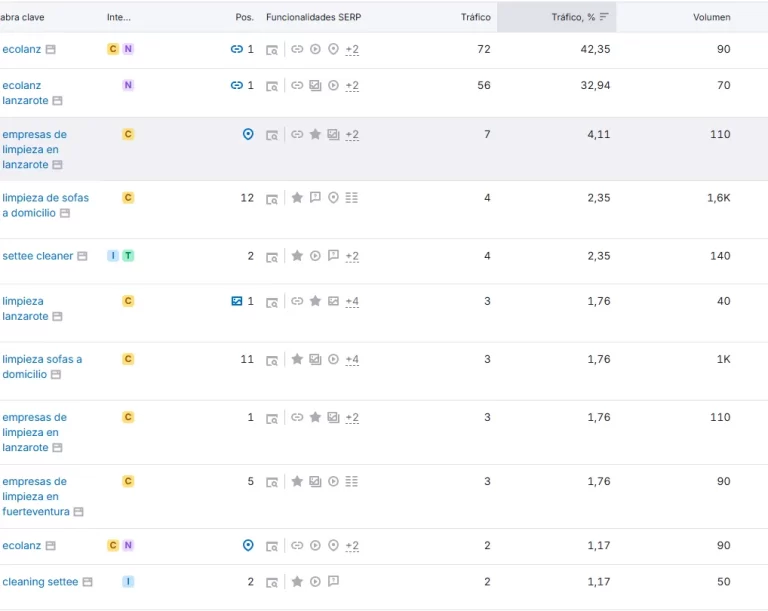The width and height of the screenshot is (768, 611).
Task: Expand +4 SERP features for limpieza lanzarote
Action: point(352,301)
